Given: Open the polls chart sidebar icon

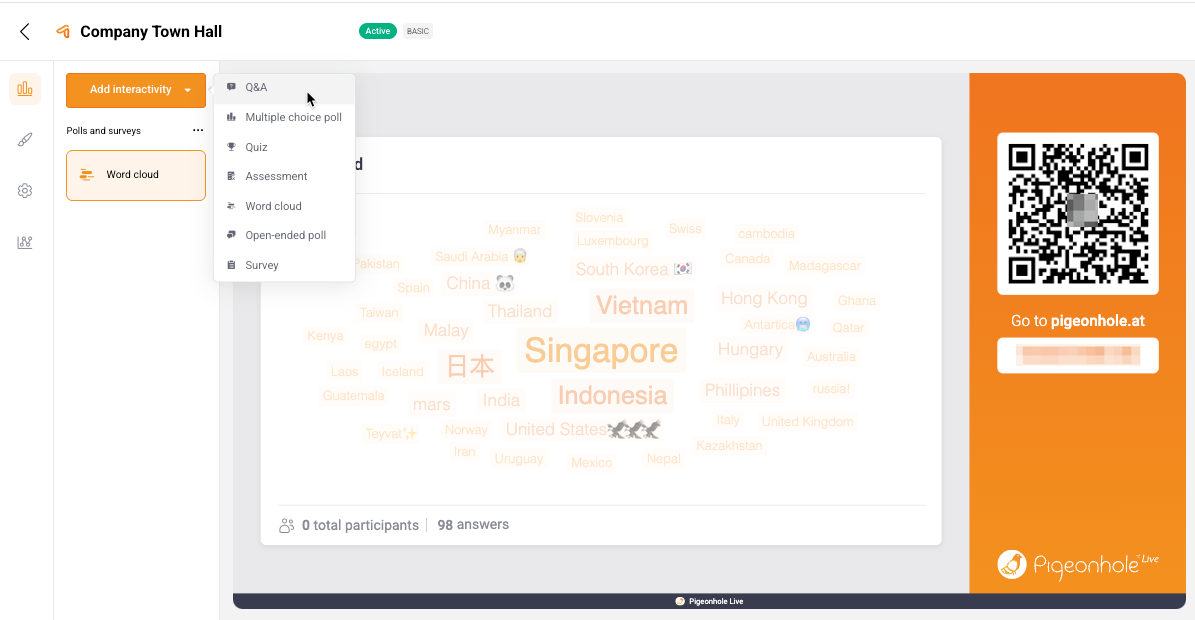Looking at the screenshot, I should [25, 89].
